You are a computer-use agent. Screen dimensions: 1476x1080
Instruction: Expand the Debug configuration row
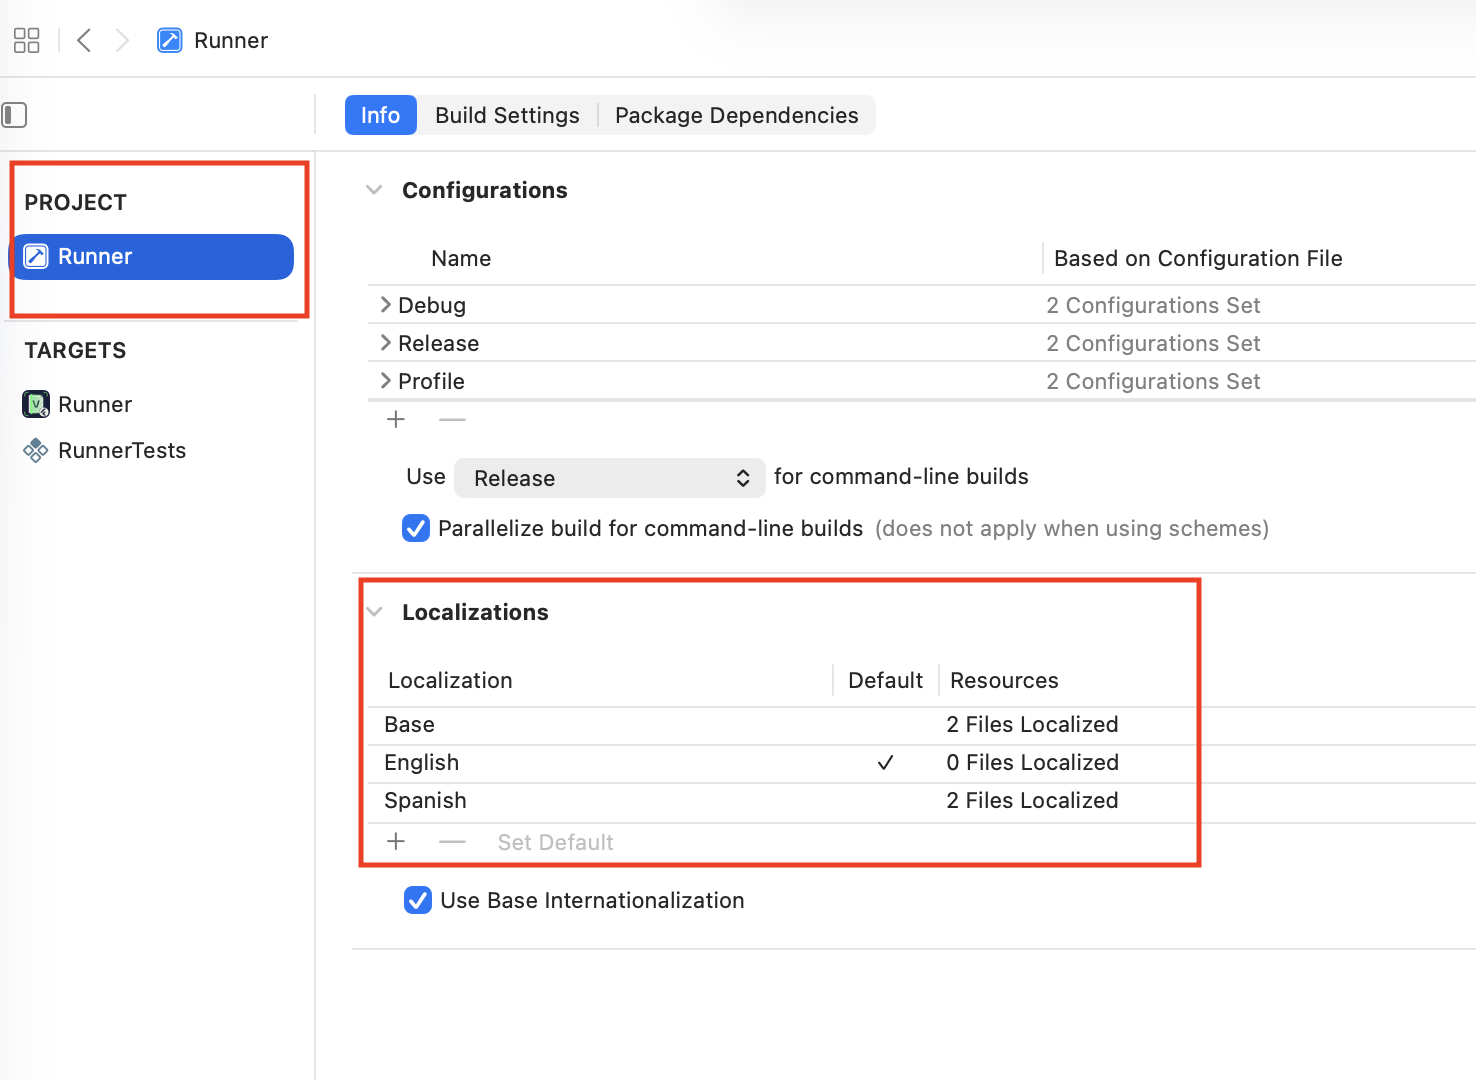[386, 304]
